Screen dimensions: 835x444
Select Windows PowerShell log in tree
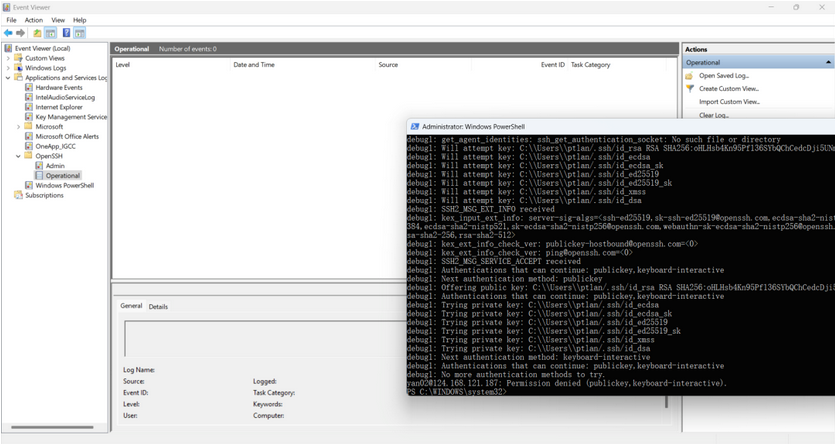coord(64,185)
